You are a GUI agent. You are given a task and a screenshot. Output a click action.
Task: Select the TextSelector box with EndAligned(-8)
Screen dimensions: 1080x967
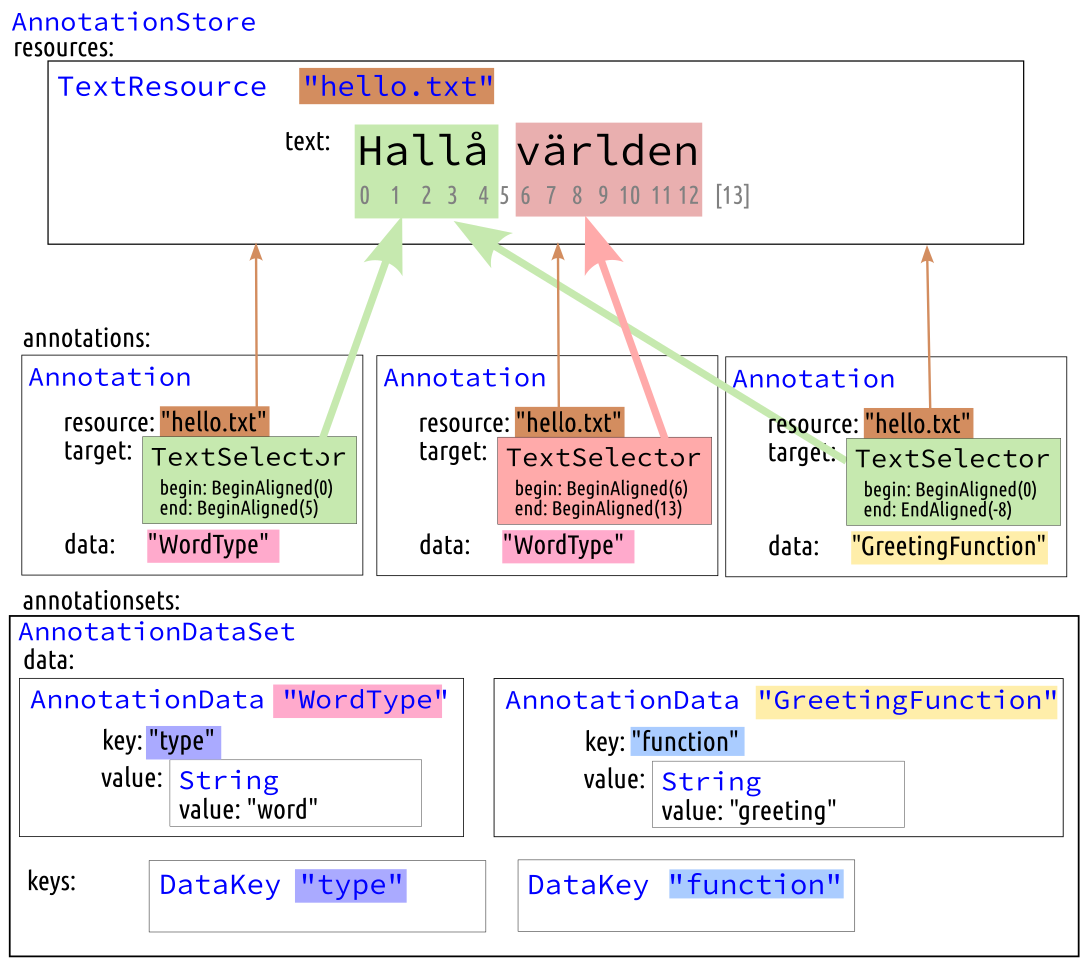click(952, 481)
